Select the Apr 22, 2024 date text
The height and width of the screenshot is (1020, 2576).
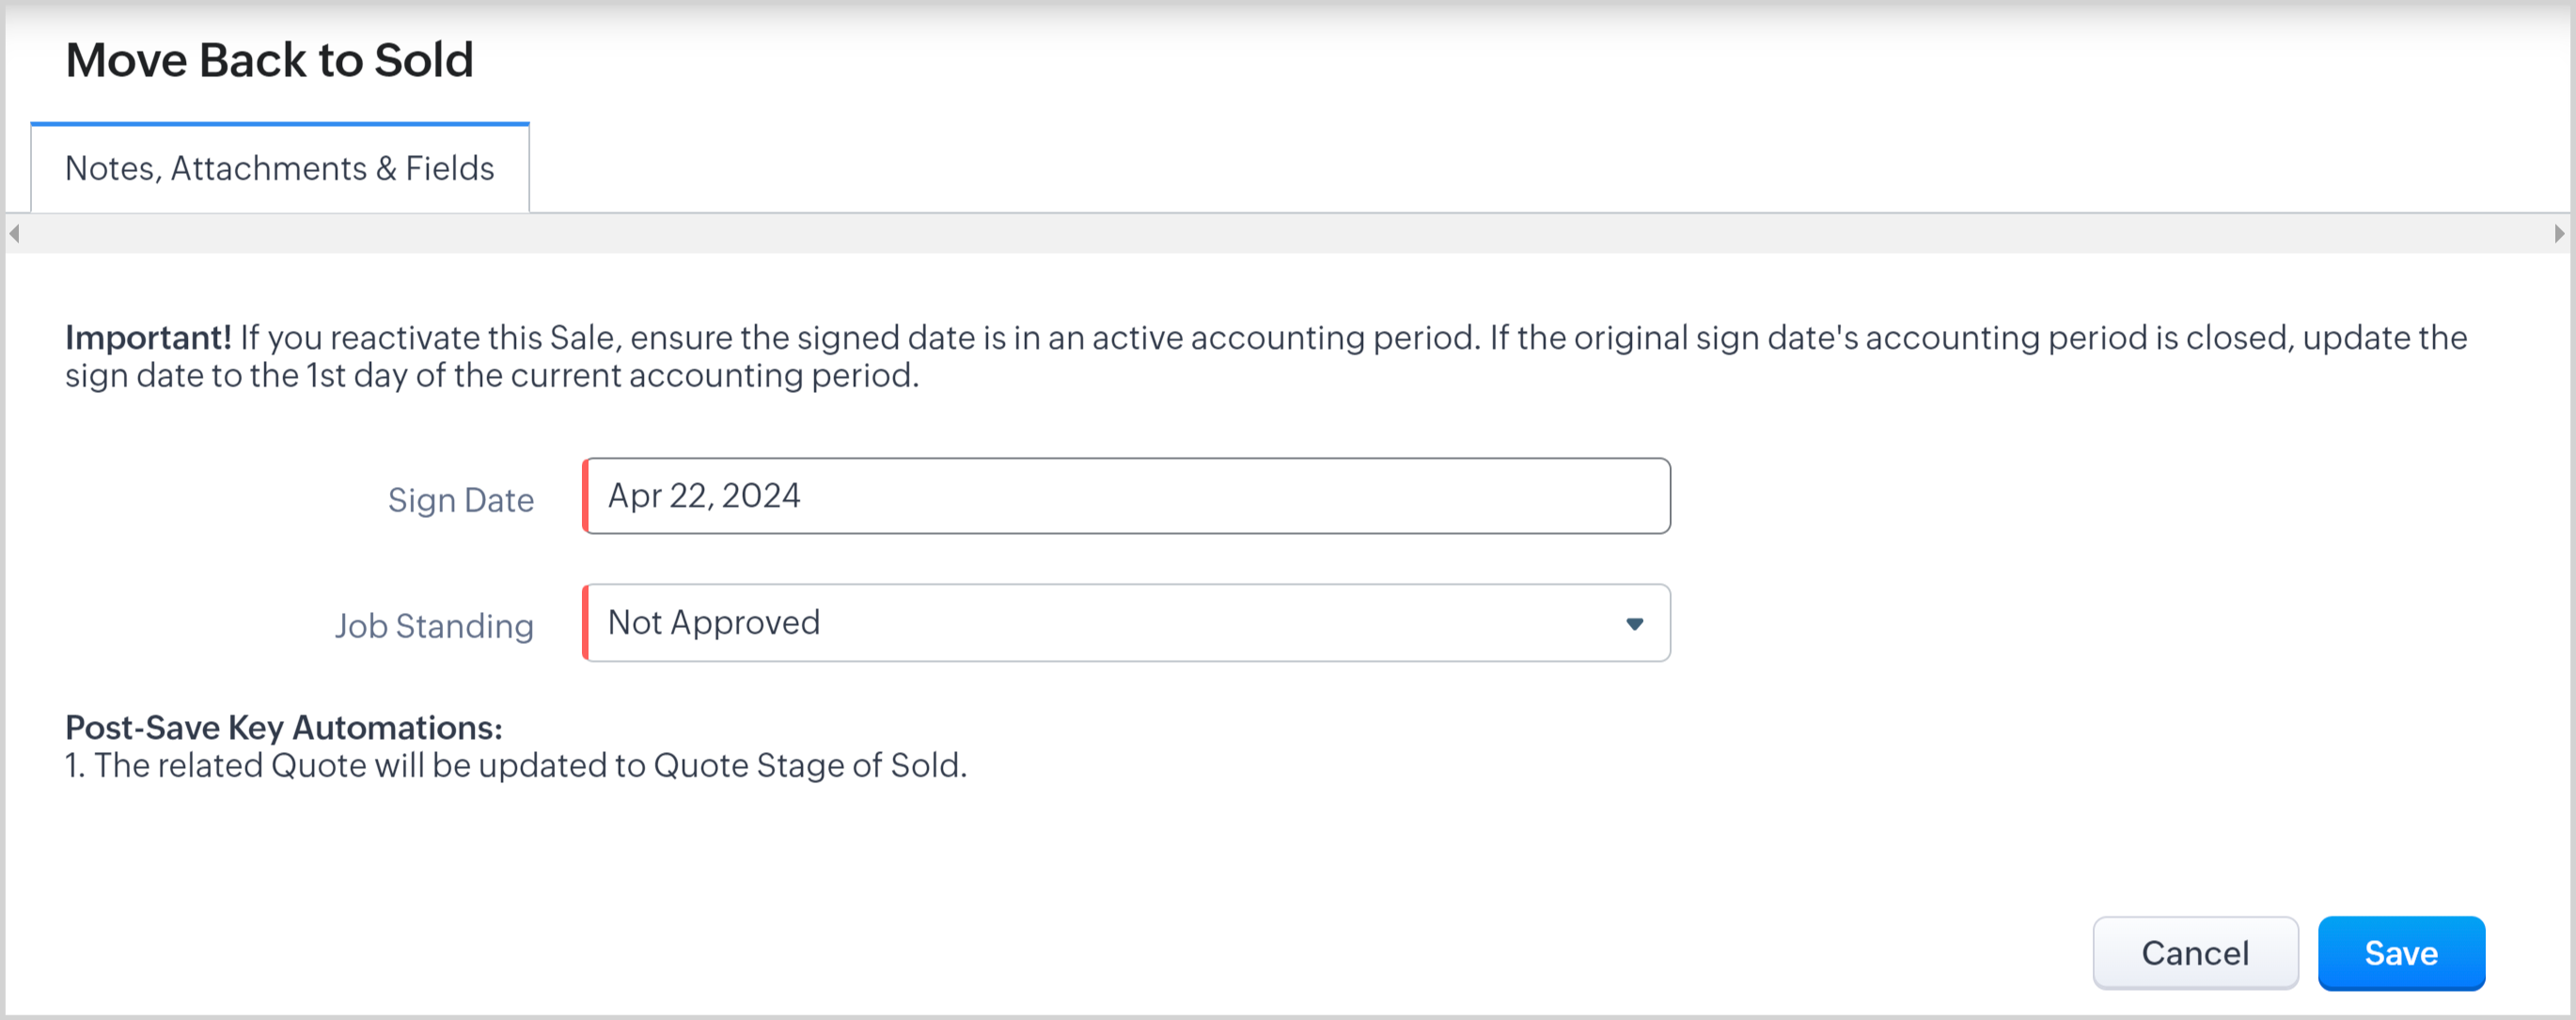pos(703,496)
